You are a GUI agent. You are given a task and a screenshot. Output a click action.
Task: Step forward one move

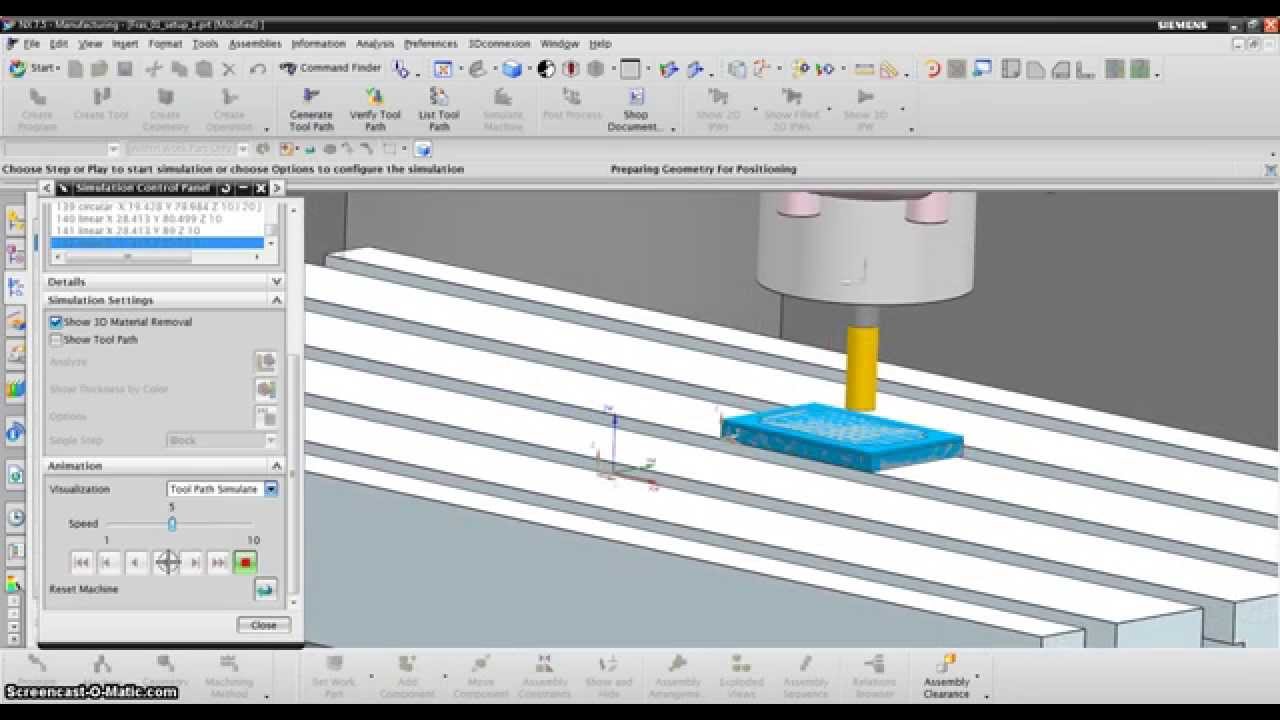pyautogui.click(x=195, y=562)
